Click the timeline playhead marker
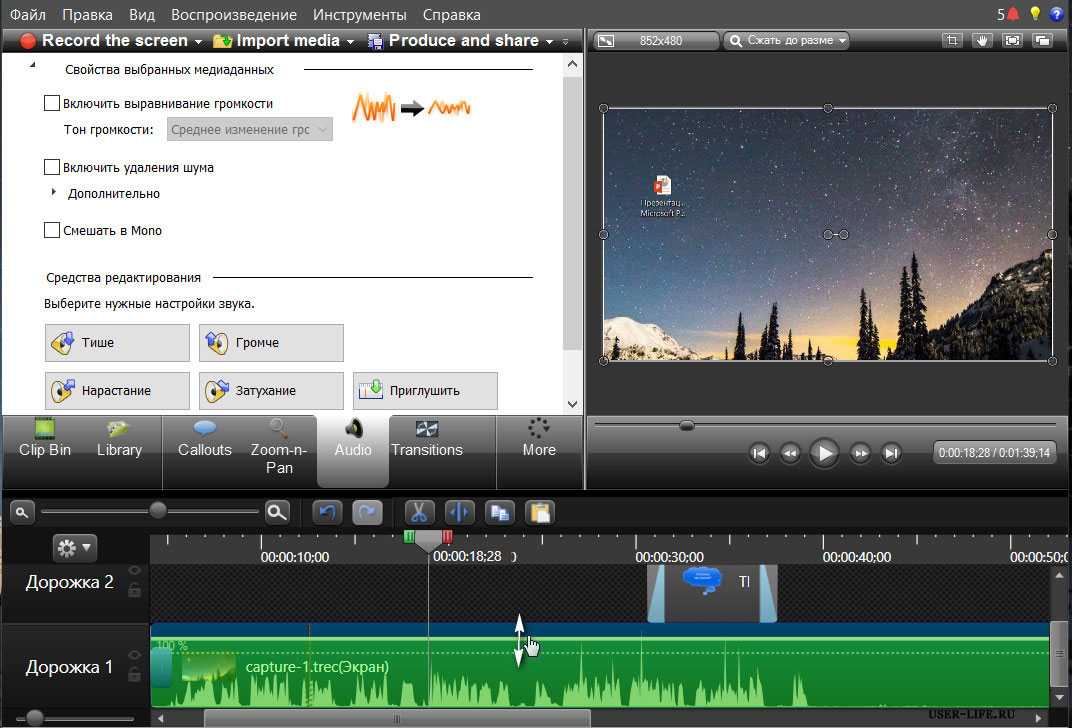Image resolution: width=1072 pixels, height=728 pixels. pos(428,540)
